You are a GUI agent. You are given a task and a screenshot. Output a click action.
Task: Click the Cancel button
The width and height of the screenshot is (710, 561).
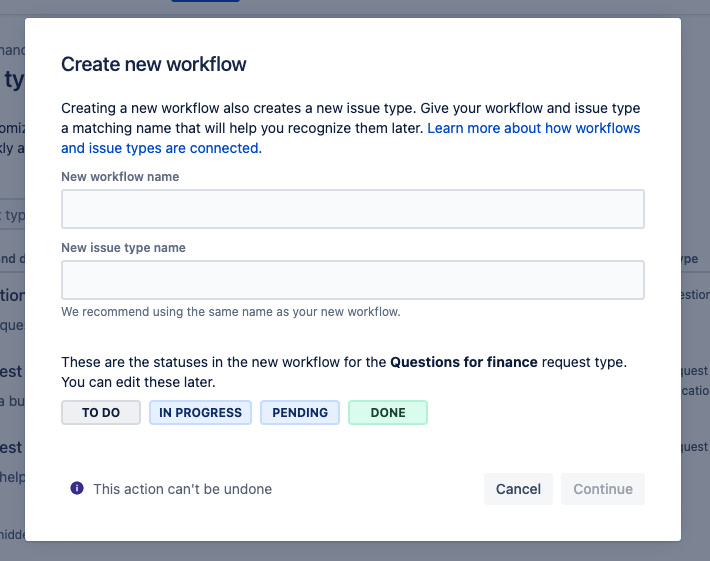pos(518,489)
